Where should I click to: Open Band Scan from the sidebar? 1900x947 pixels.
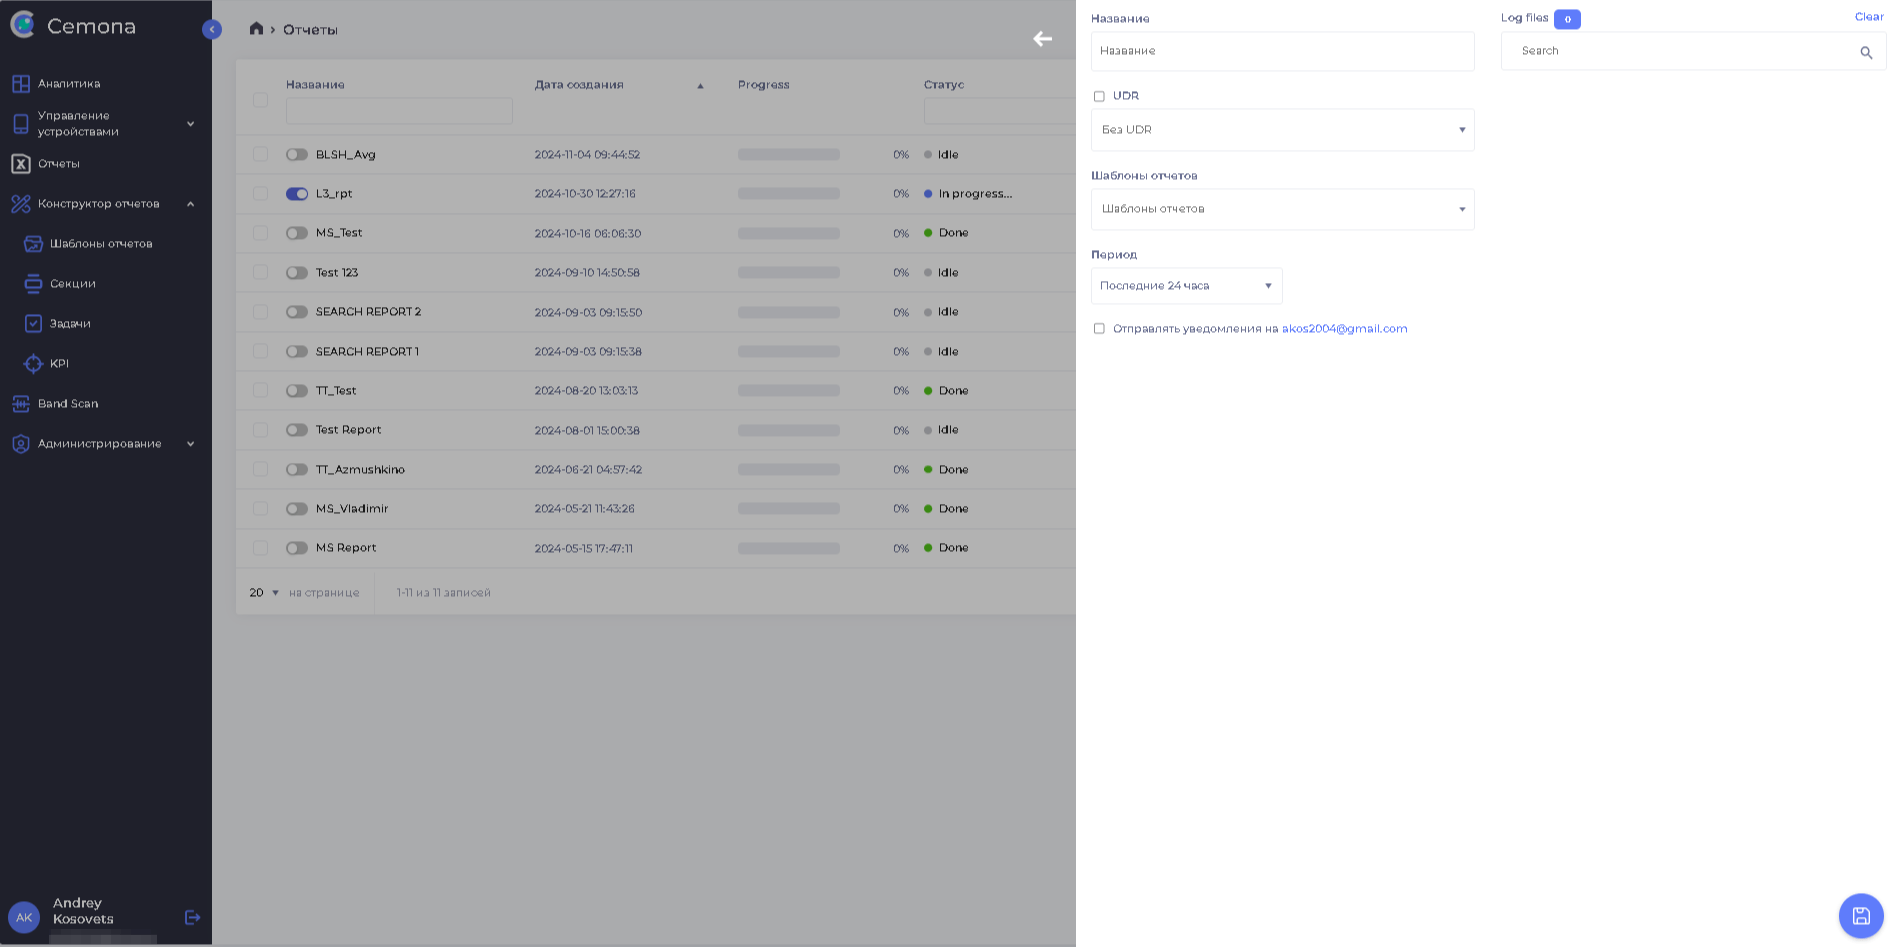click(68, 404)
